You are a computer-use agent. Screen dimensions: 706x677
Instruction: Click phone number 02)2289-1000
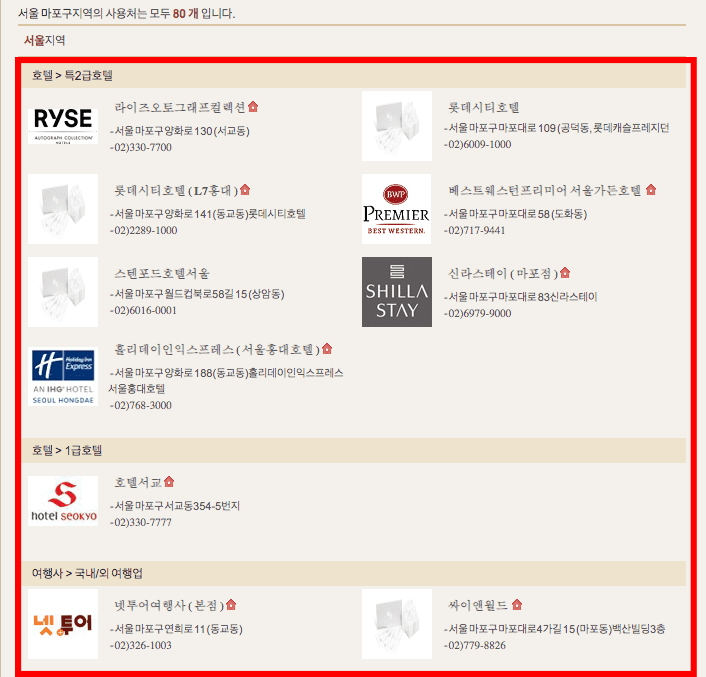144,230
